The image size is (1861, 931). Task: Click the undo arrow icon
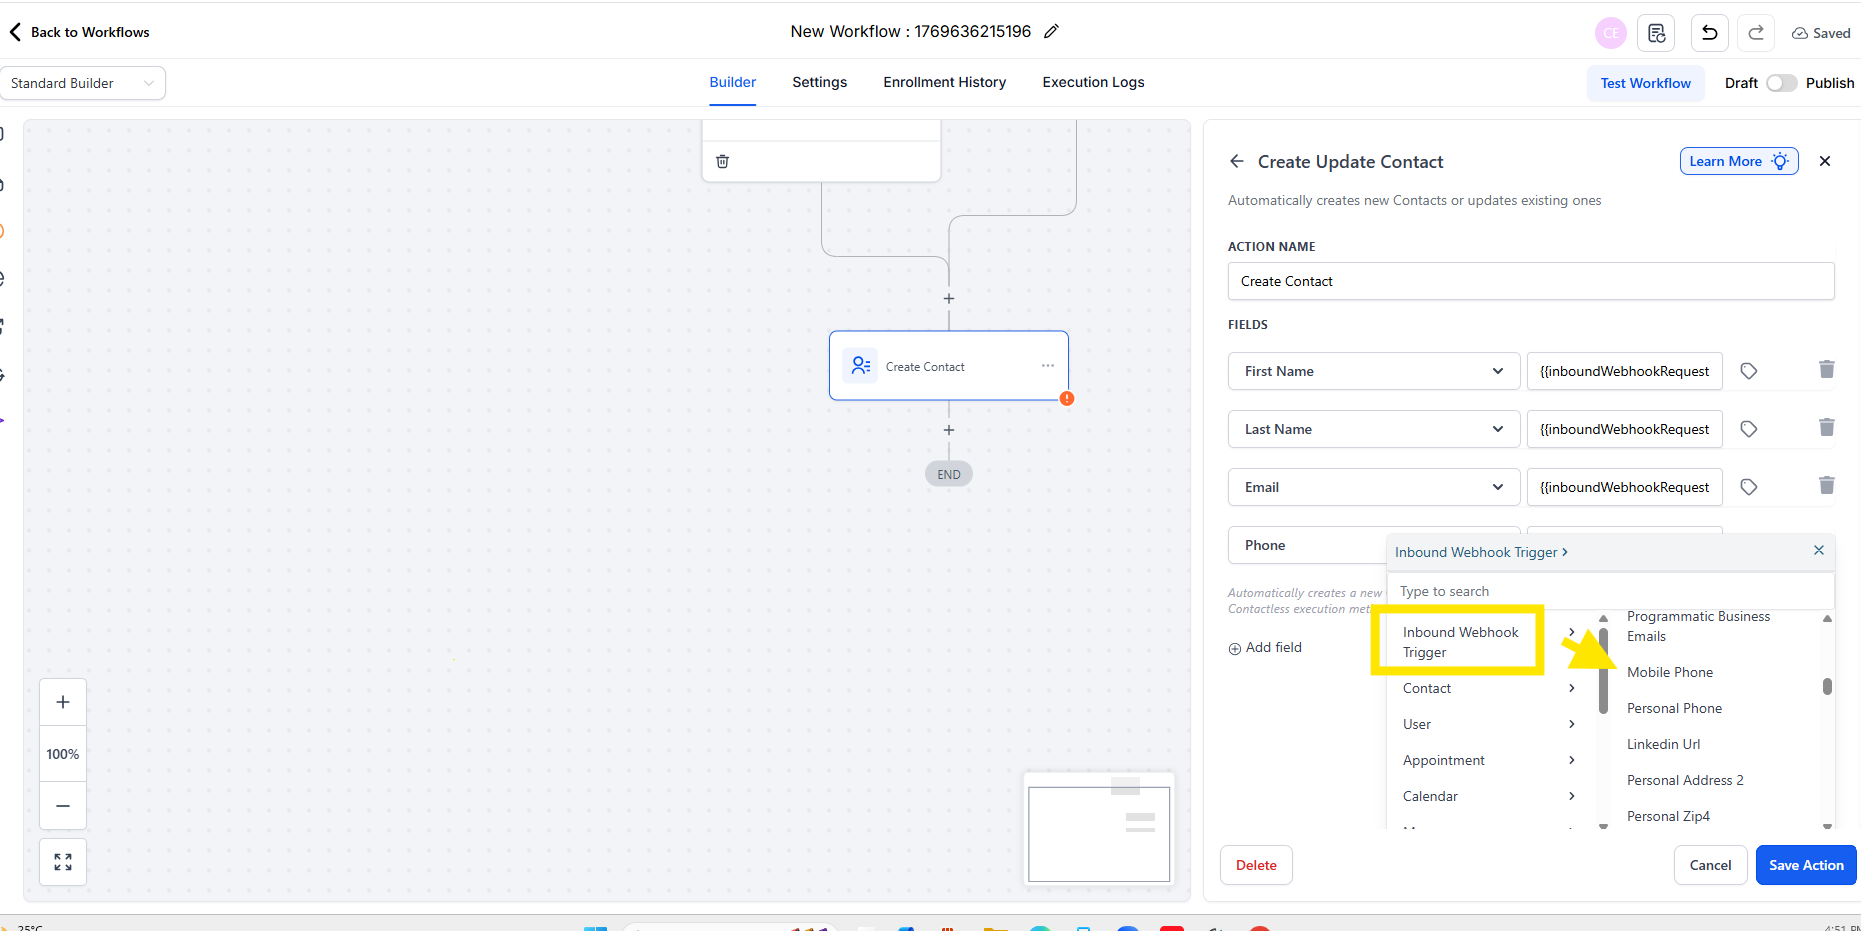point(1709,33)
